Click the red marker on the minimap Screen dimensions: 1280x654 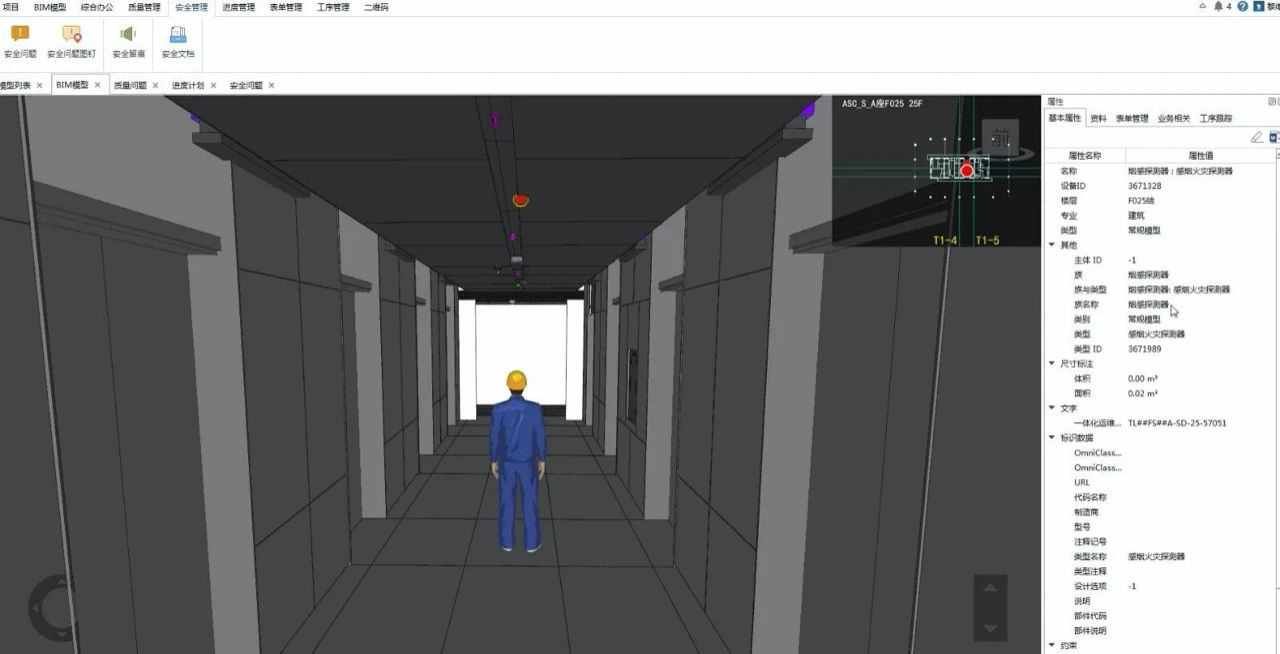967,171
